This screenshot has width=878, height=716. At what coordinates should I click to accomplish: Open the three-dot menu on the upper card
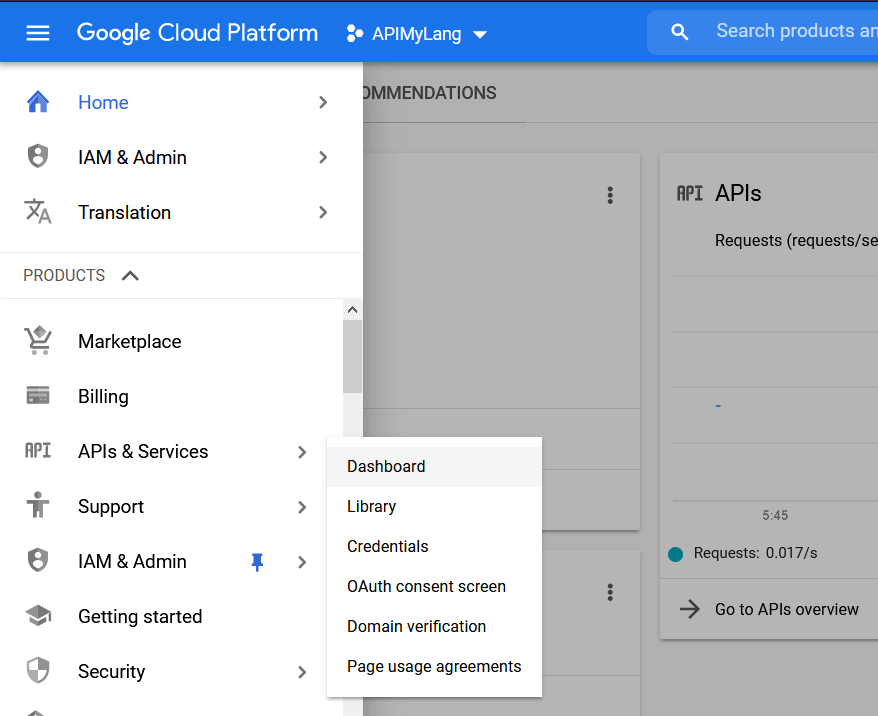tap(610, 195)
